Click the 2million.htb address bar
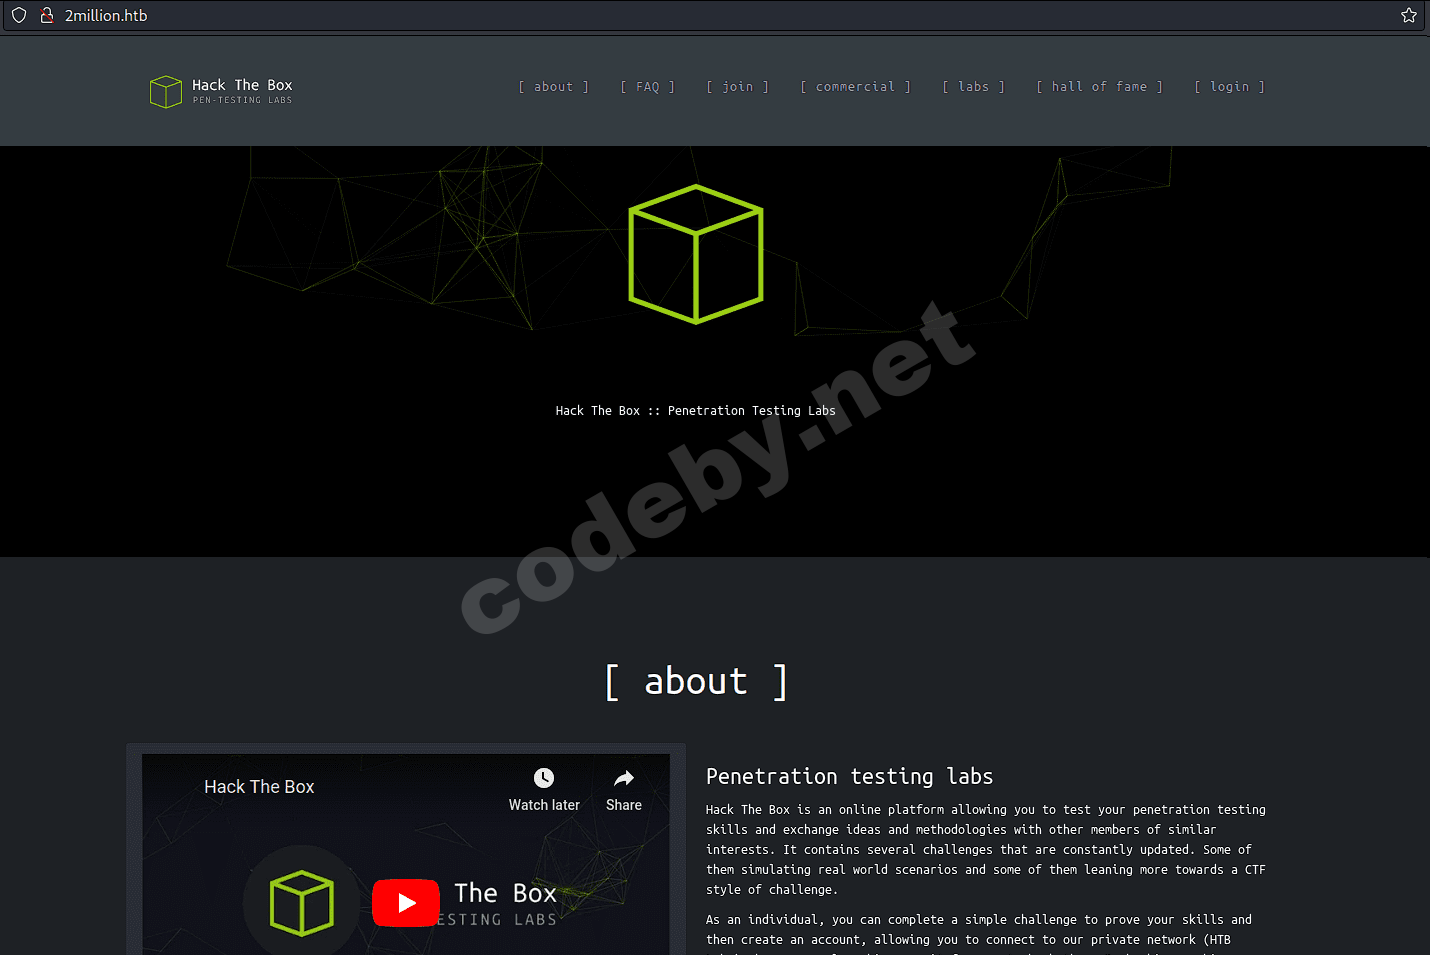Image resolution: width=1430 pixels, height=955 pixels. [x=715, y=15]
